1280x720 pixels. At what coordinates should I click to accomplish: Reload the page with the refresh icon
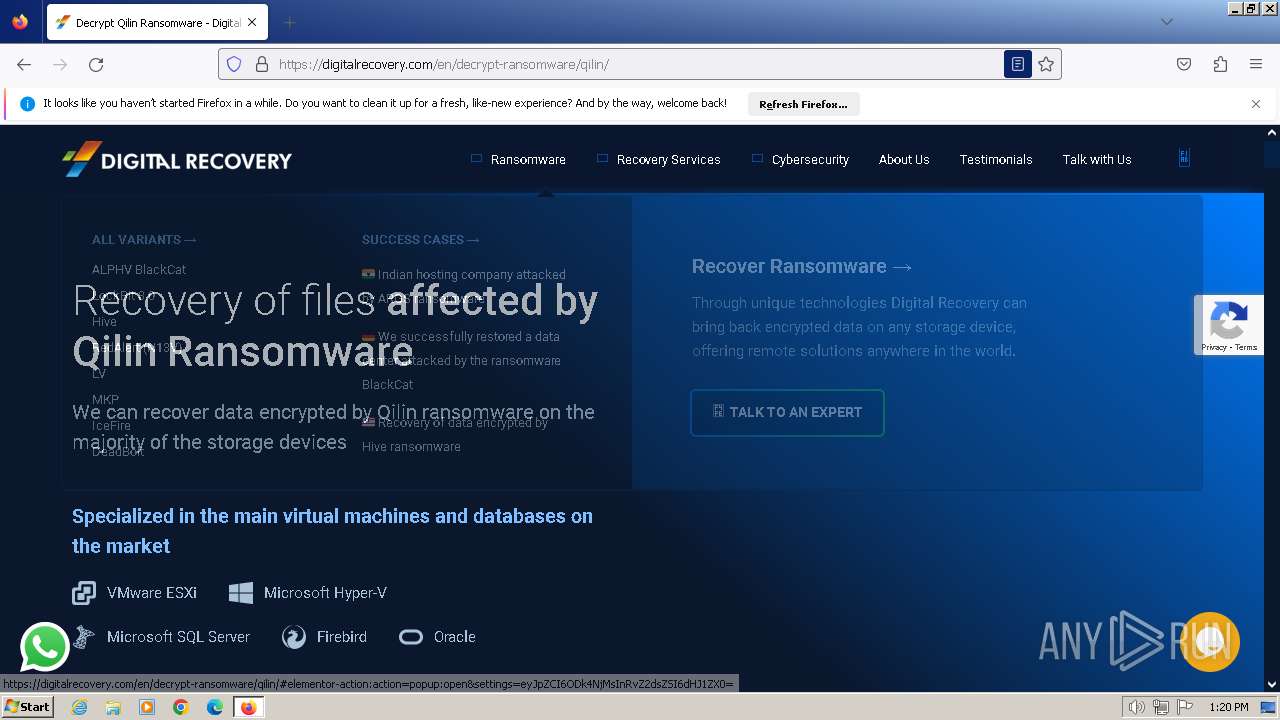tap(96, 64)
